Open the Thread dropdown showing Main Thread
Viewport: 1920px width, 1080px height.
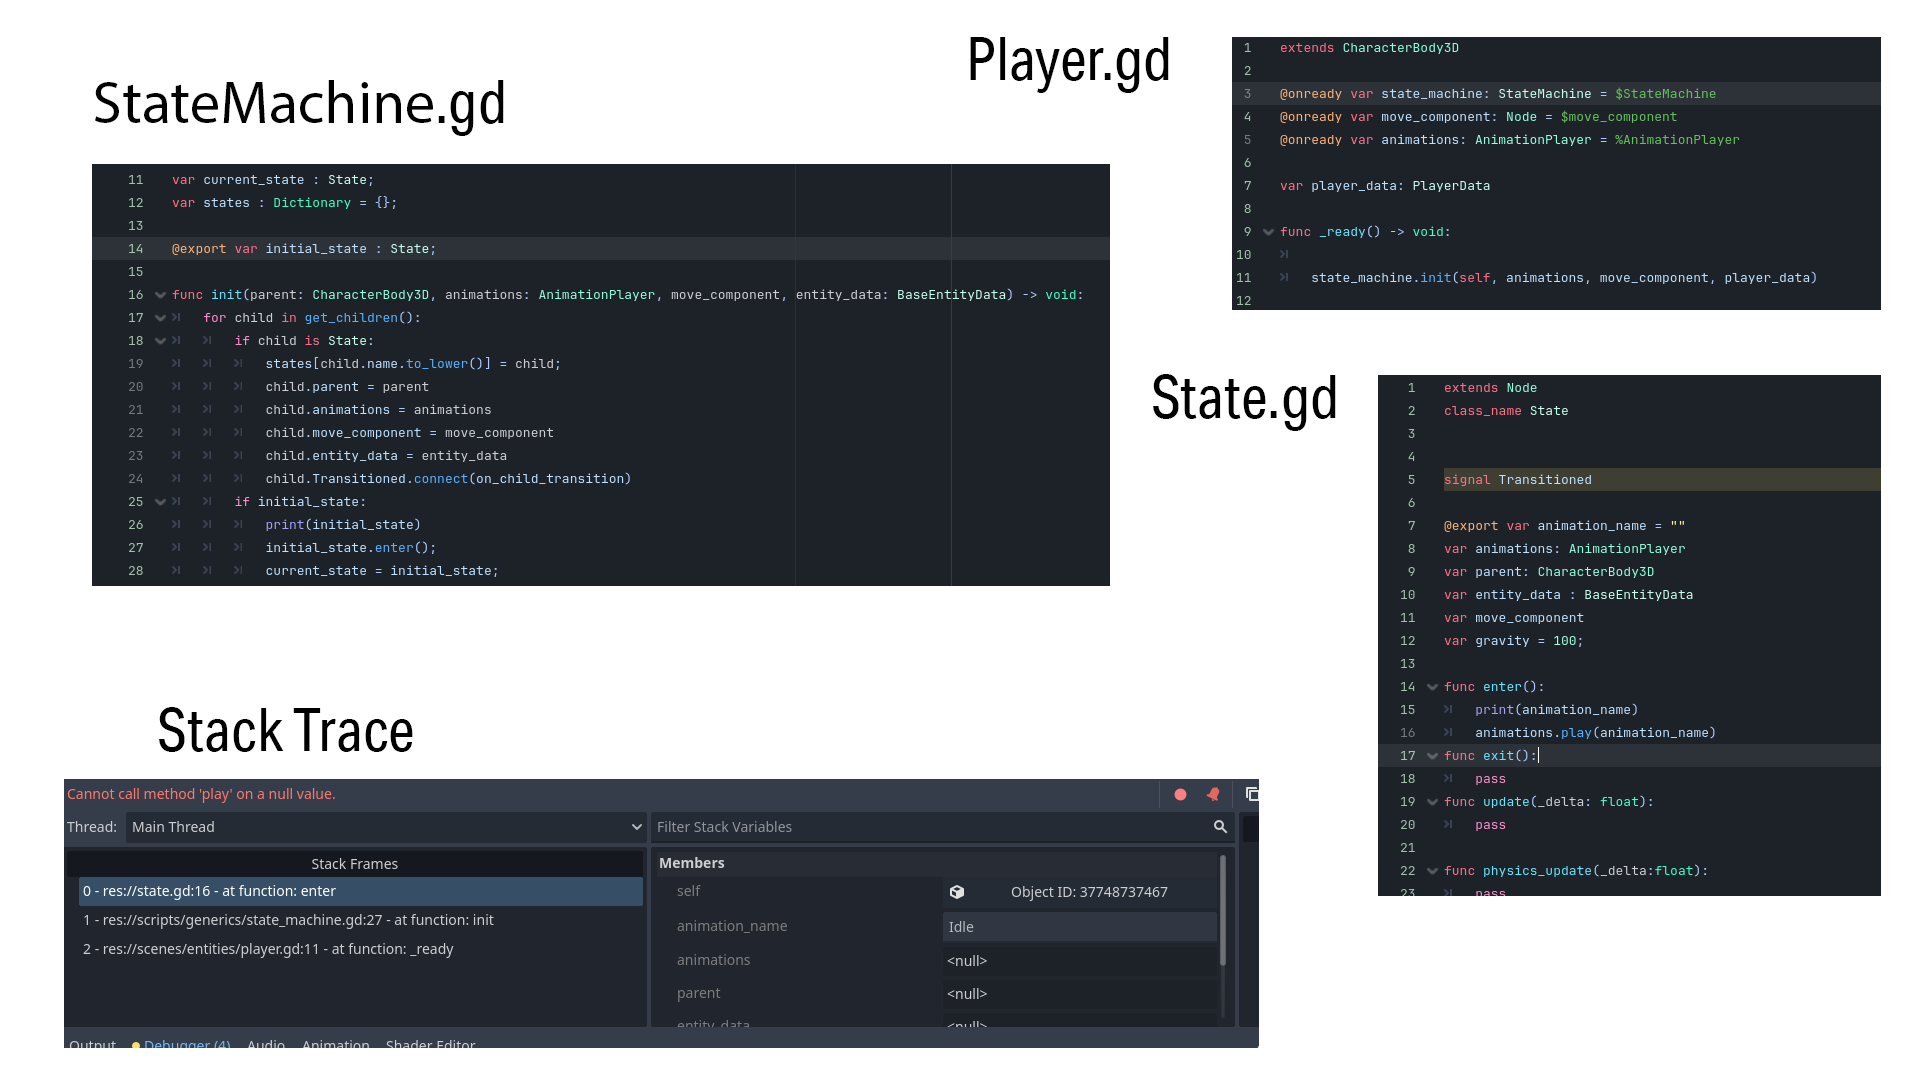click(x=386, y=827)
